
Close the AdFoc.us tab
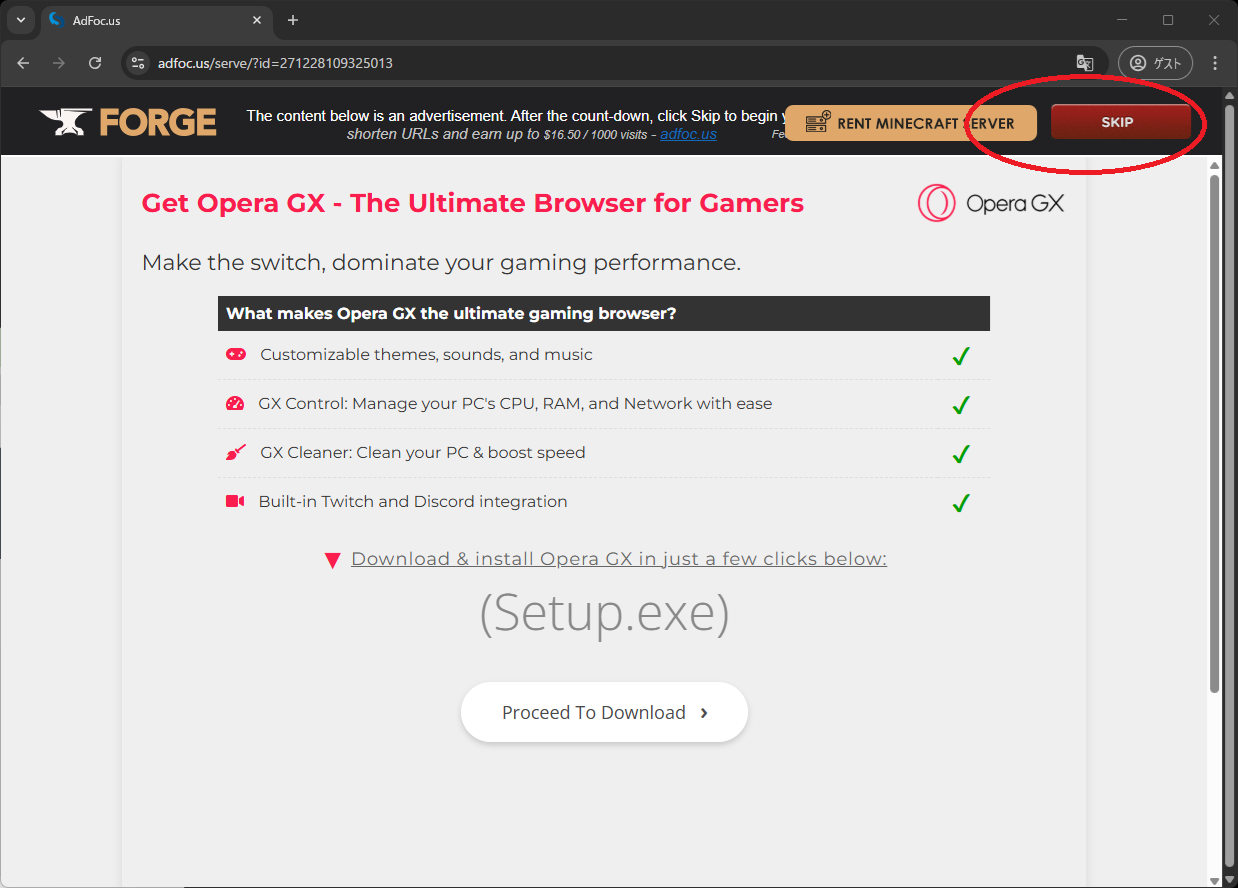[257, 20]
